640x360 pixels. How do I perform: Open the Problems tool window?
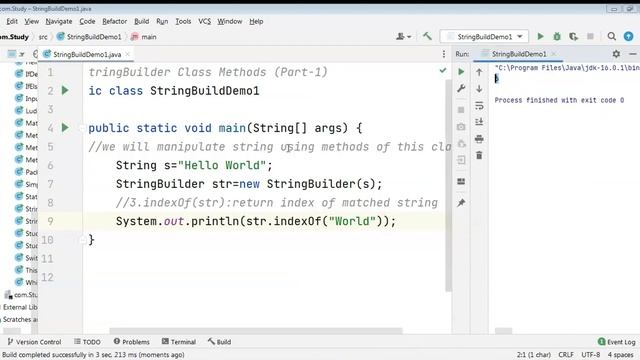131,342
